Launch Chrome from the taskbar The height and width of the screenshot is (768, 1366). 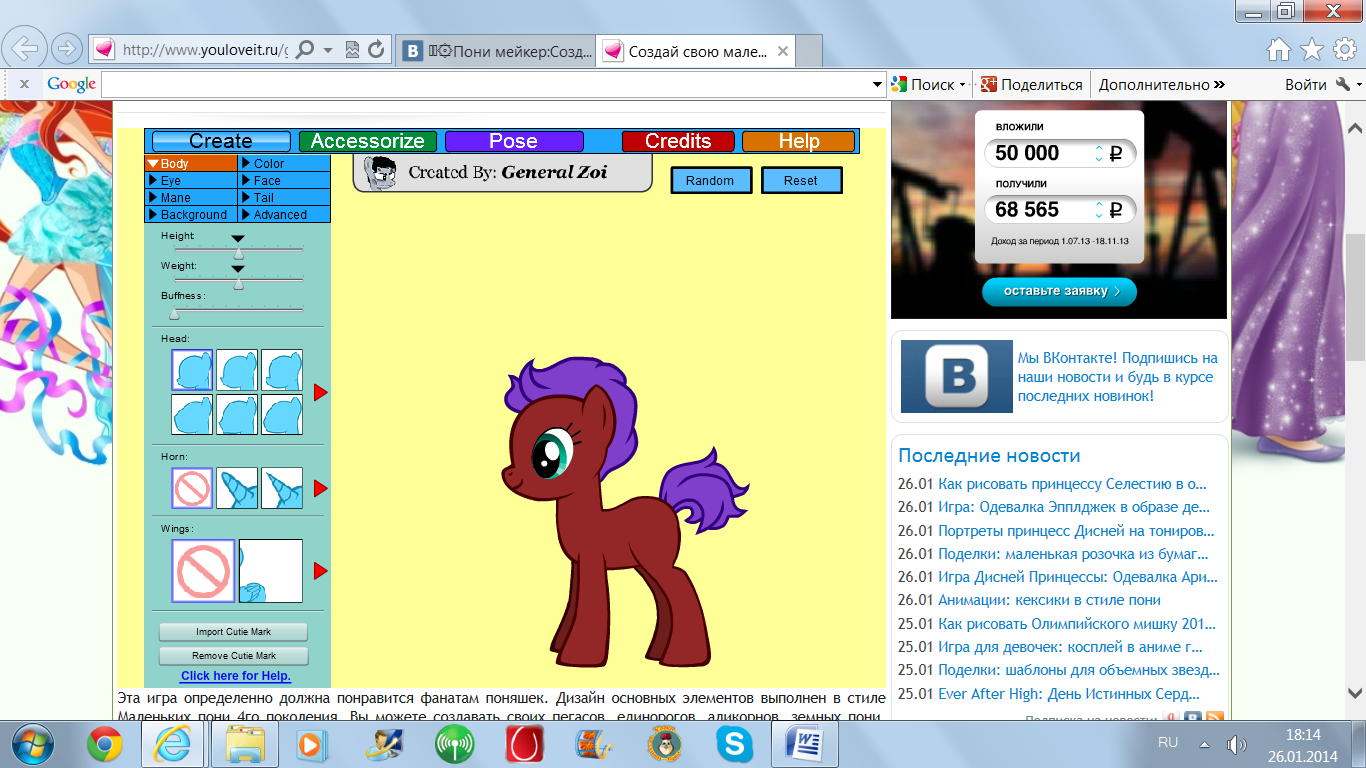pos(105,744)
